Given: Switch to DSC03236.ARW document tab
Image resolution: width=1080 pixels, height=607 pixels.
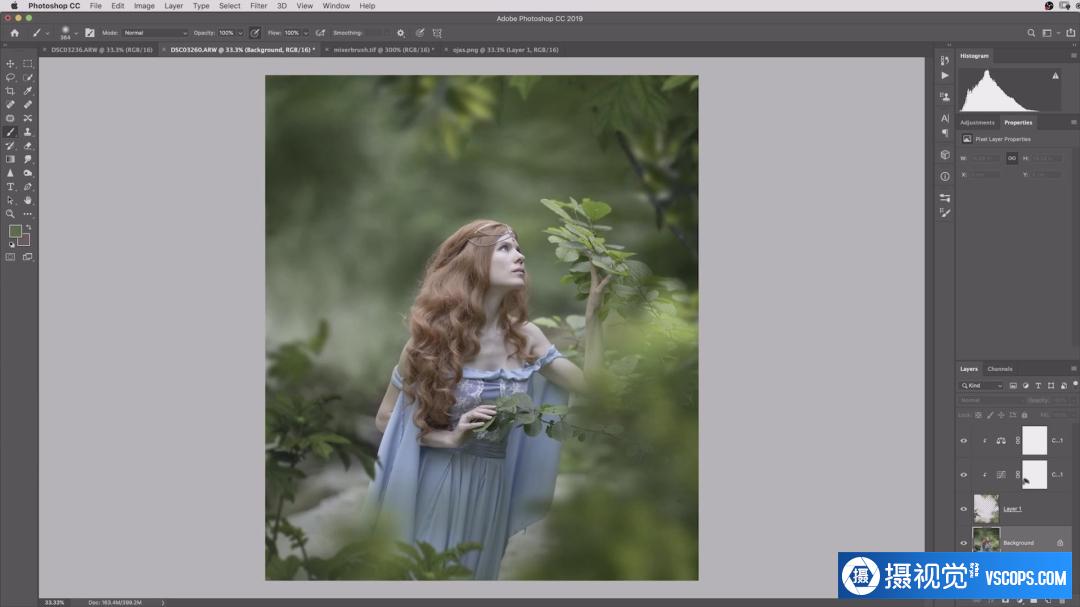Looking at the screenshot, I should pyautogui.click(x=102, y=50).
